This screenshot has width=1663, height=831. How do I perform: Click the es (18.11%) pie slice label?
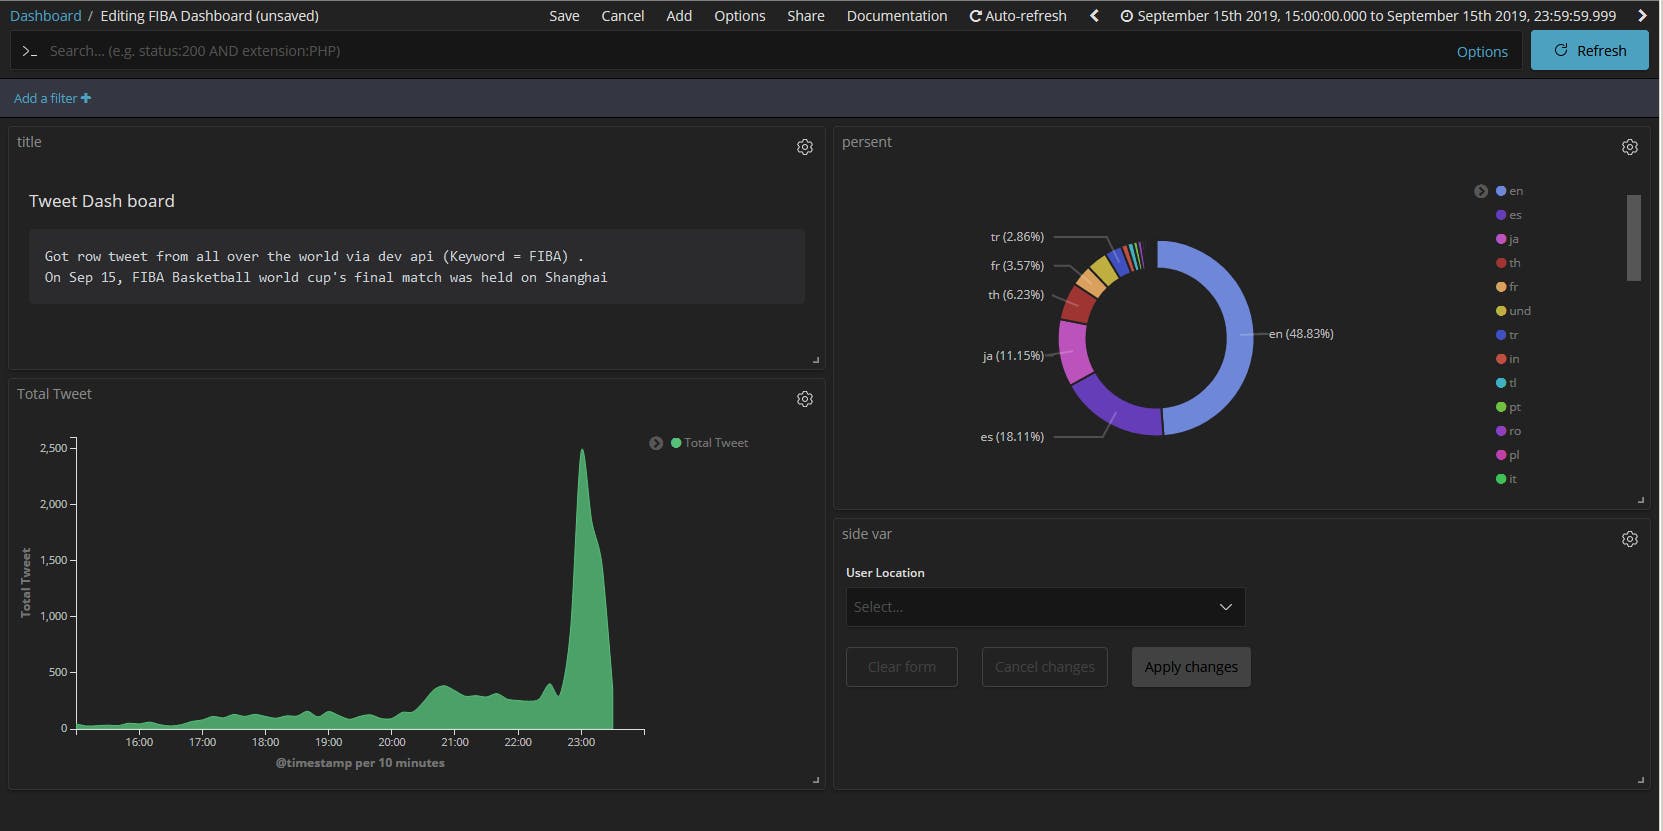point(1012,437)
